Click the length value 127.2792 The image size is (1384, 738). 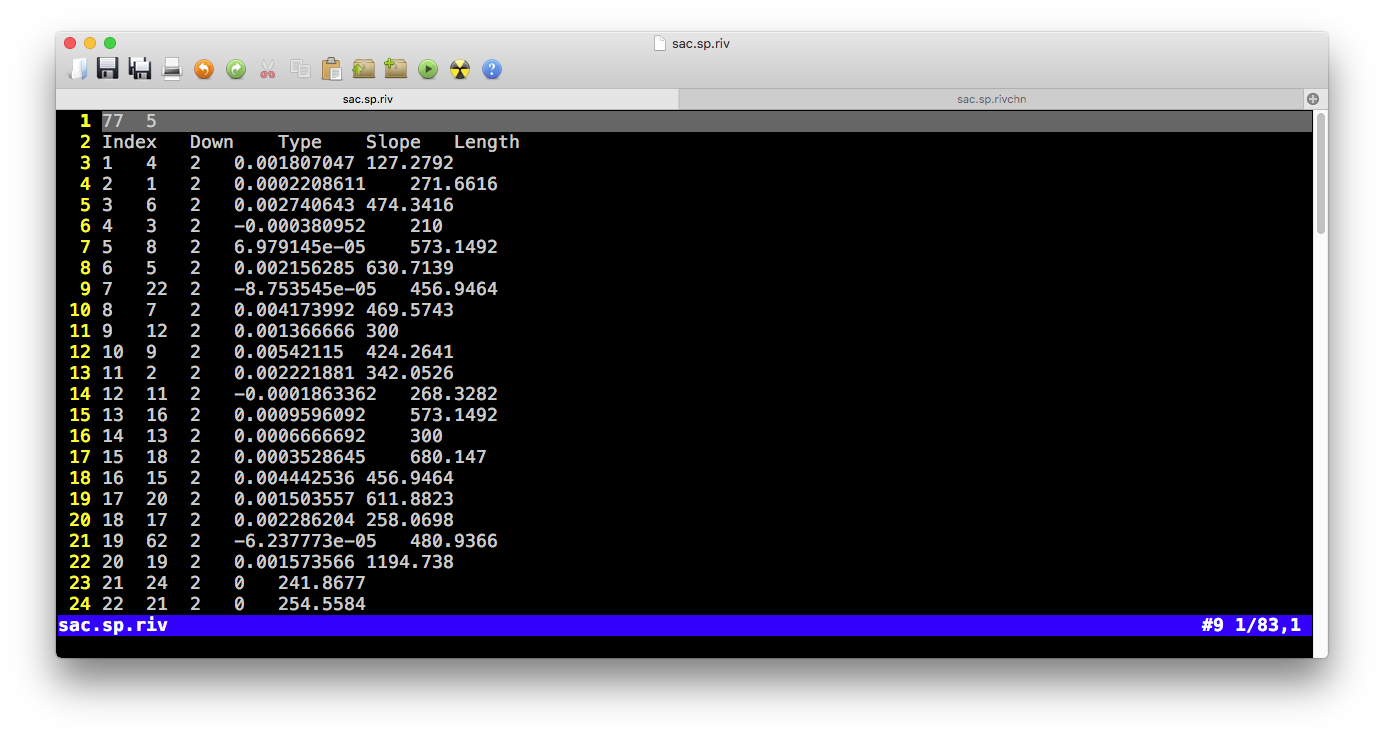tap(410, 163)
